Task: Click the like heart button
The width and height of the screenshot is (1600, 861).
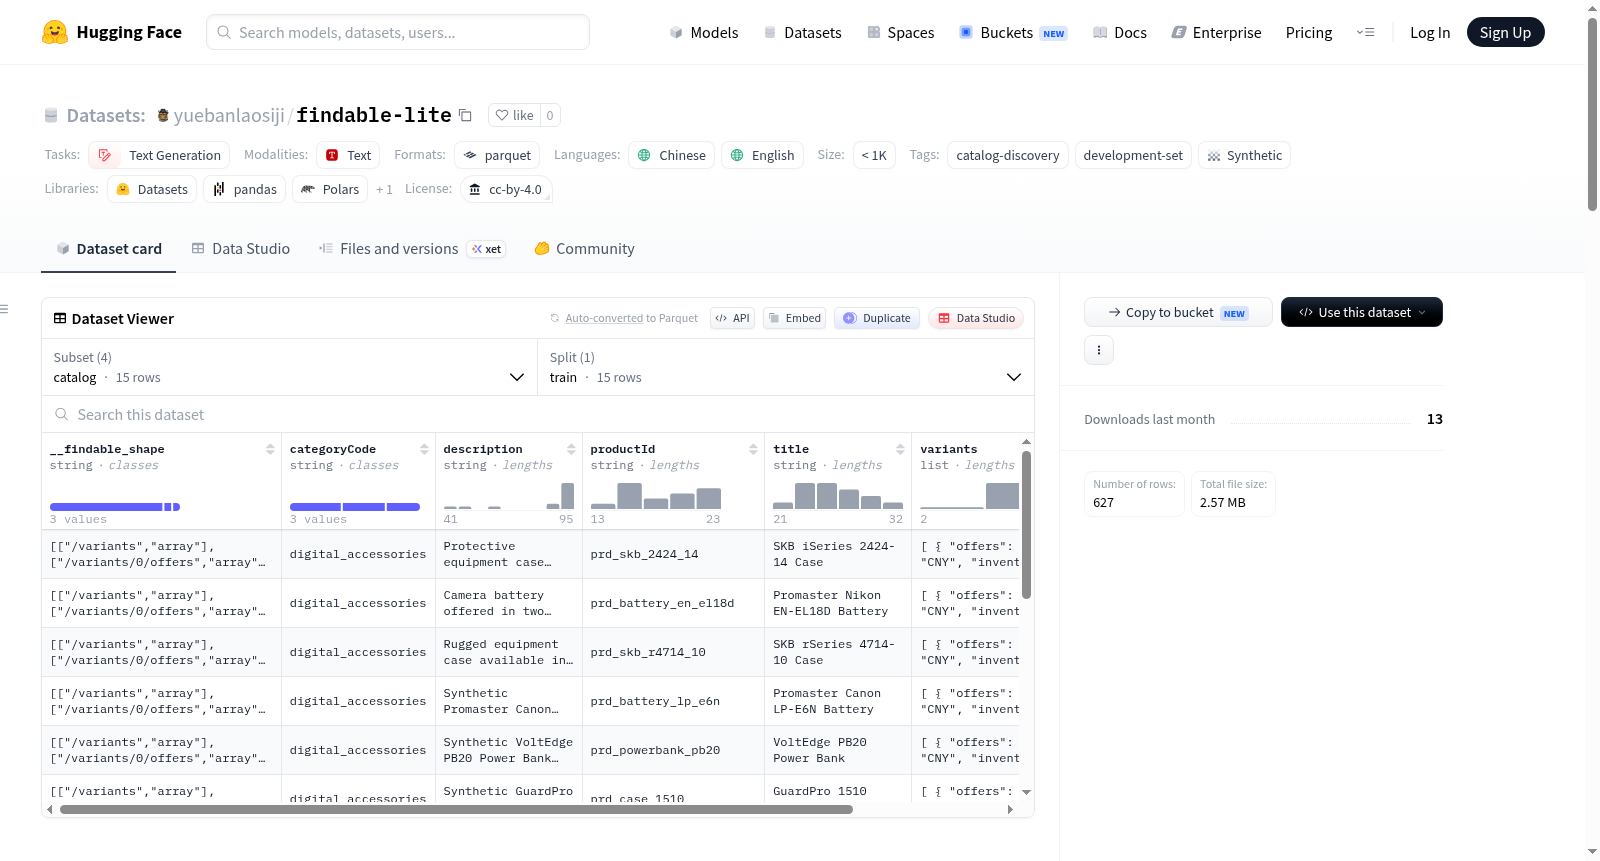Action: [x=514, y=115]
